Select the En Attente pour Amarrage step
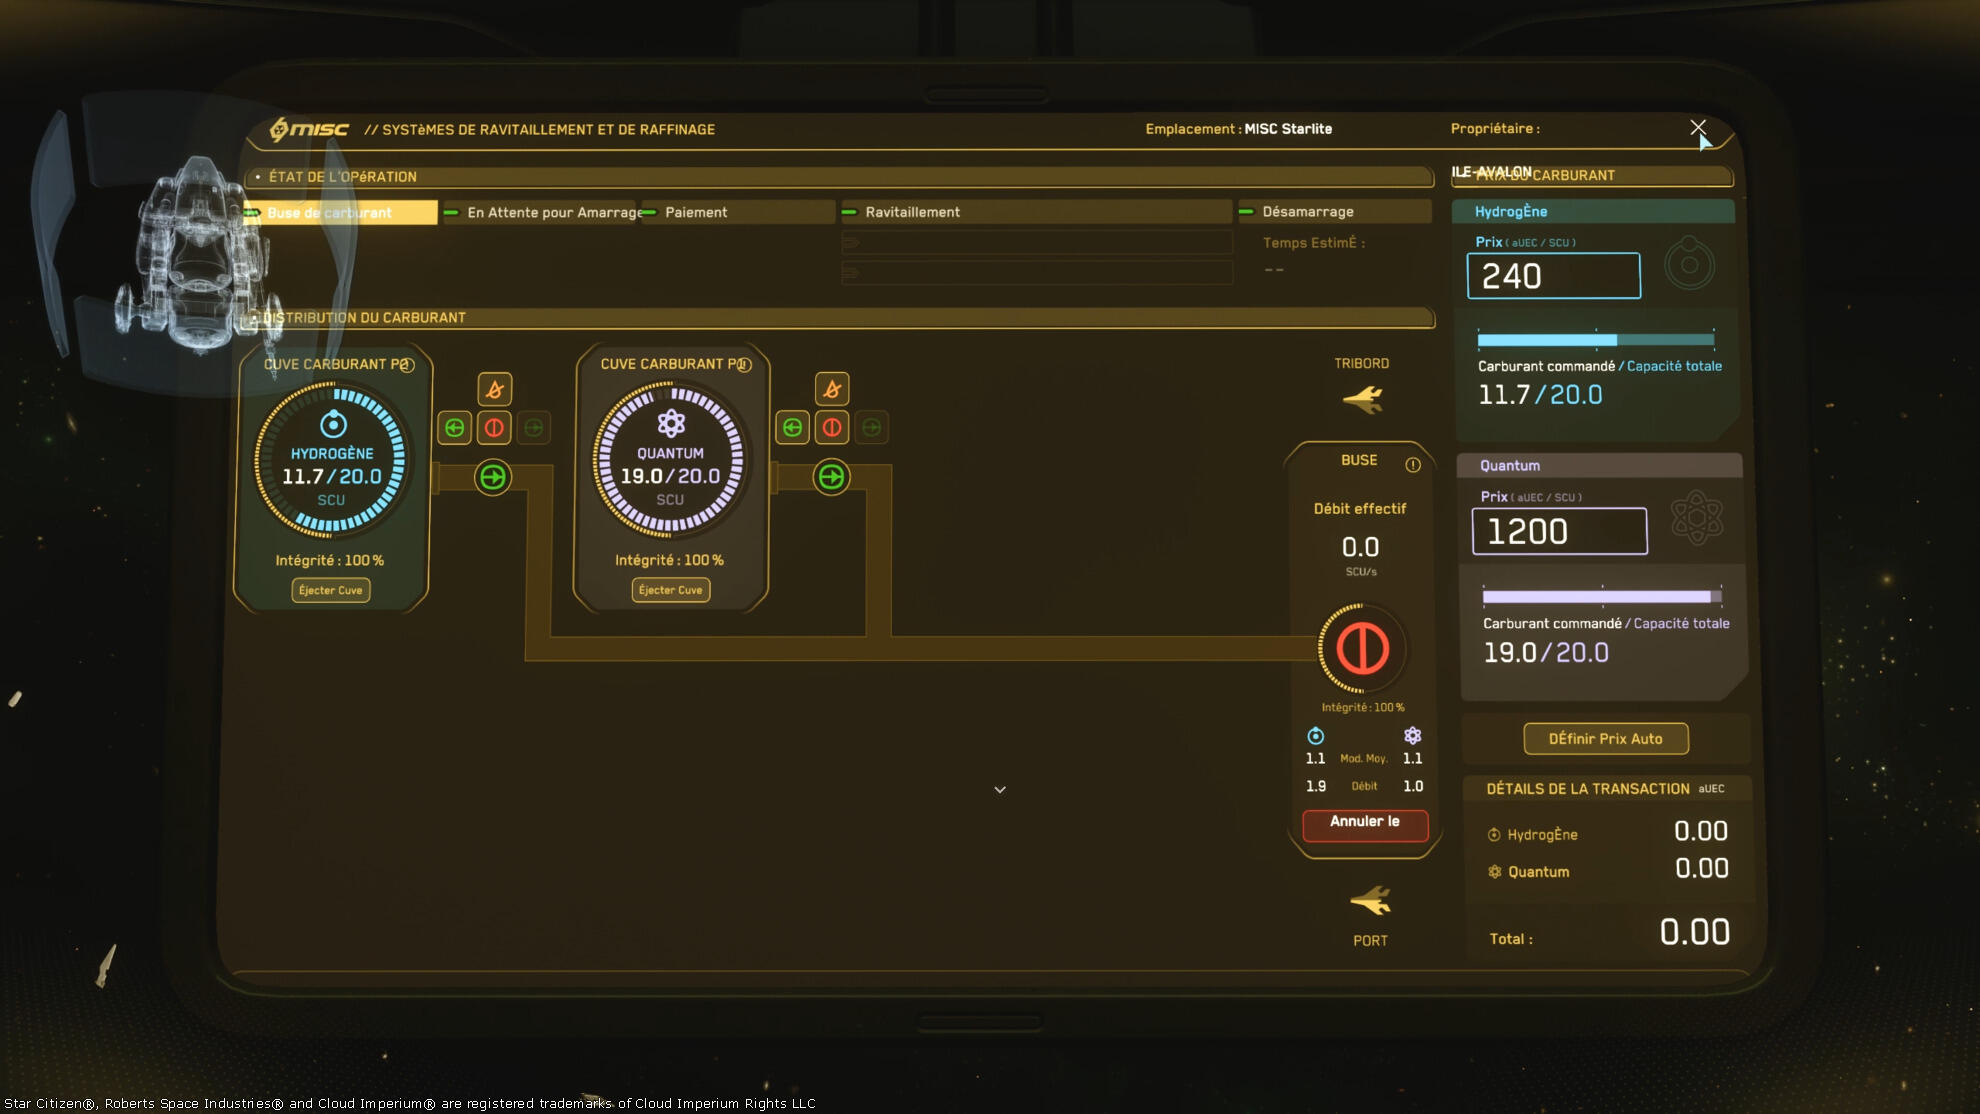This screenshot has width=1980, height=1114. point(541,212)
